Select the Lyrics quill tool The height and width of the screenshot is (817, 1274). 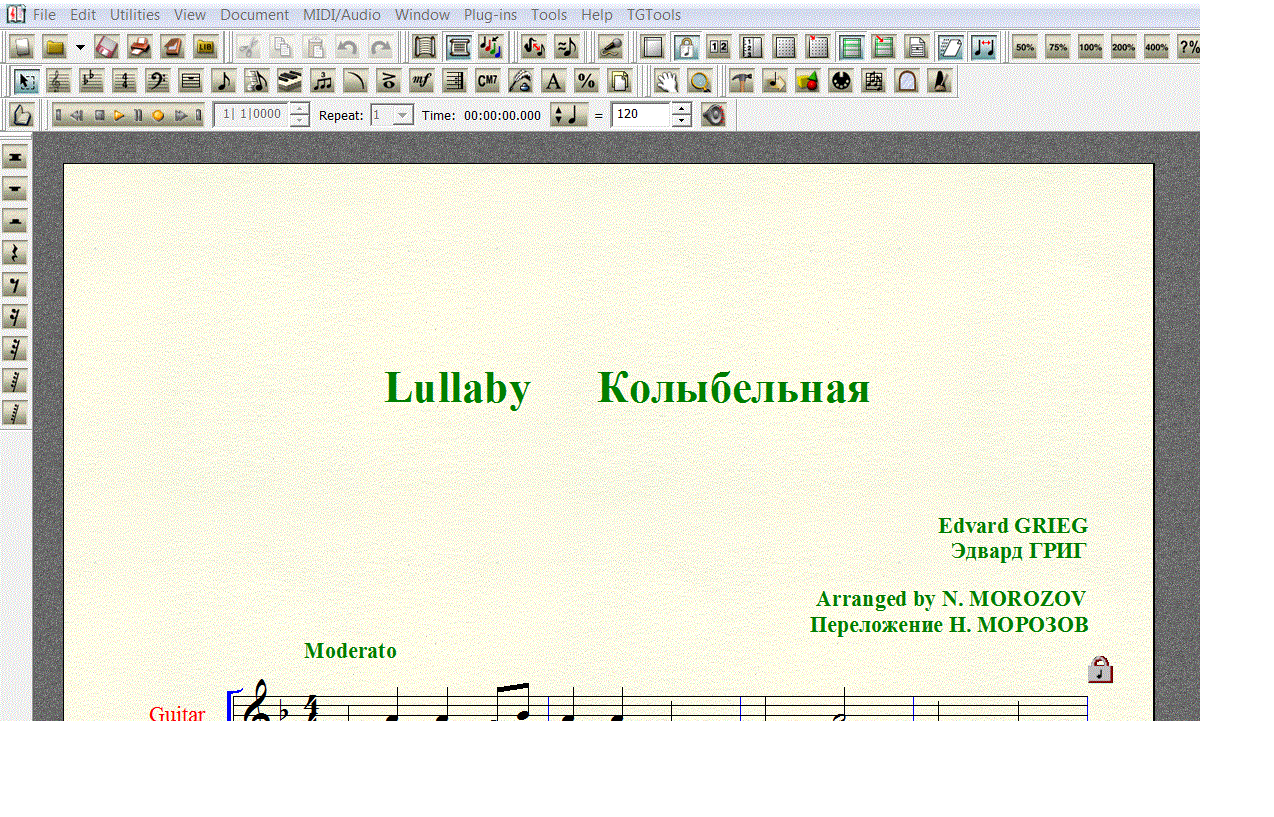520,81
